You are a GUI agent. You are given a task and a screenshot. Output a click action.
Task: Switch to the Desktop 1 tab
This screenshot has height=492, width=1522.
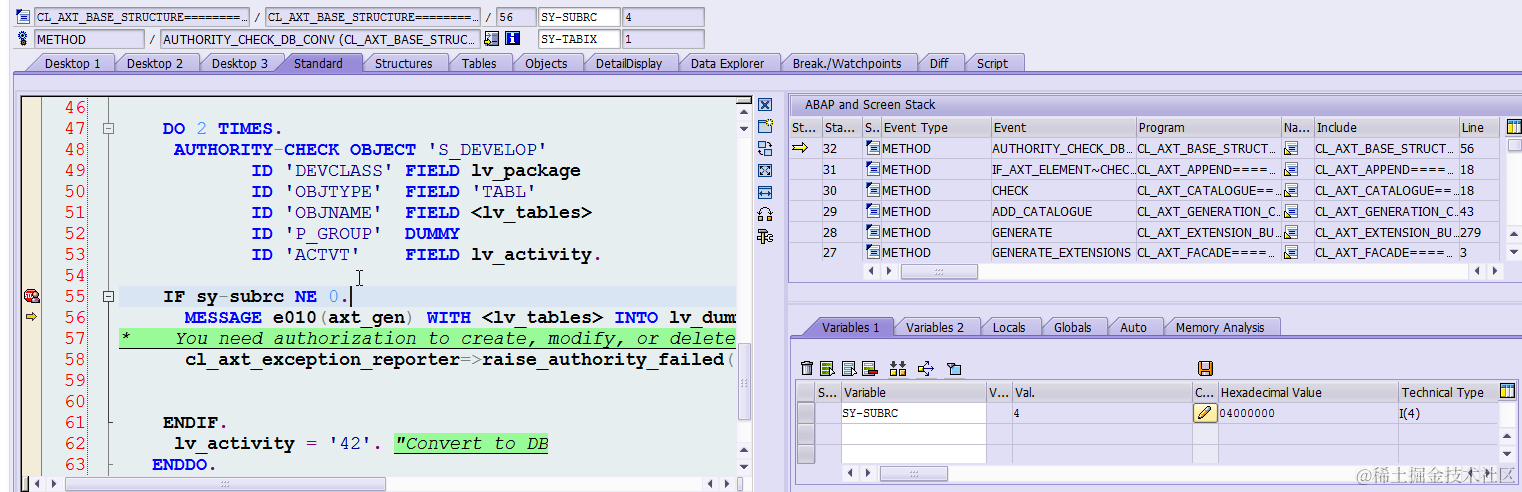pyautogui.click(x=72, y=63)
